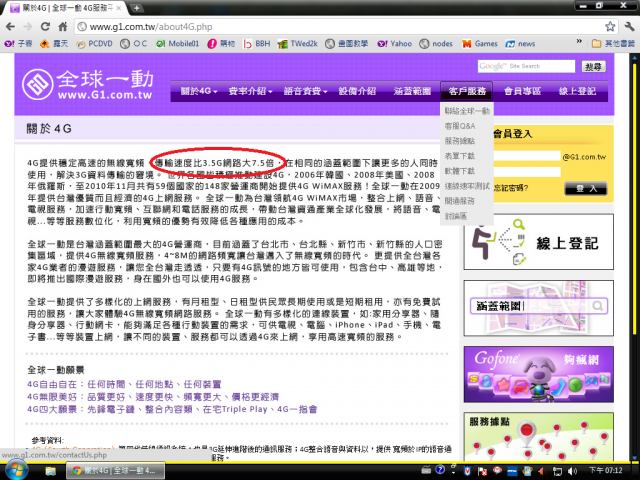The image size is (640, 480).
Task: Open the 4G自由自在 vision link
Action: click(x=124, y=384)
